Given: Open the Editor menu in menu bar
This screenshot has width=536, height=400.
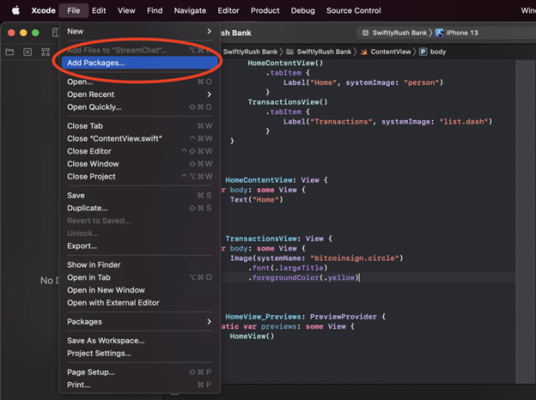Looking at the screenshot, I should click(228, 11).
